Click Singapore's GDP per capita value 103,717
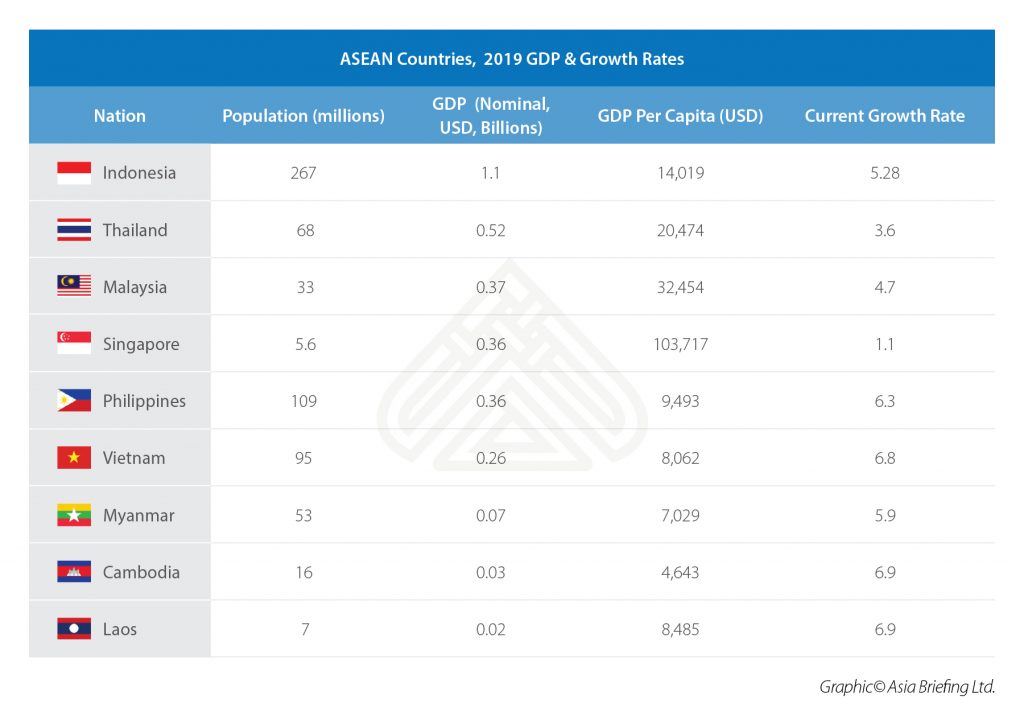 (x=680, y=344)
